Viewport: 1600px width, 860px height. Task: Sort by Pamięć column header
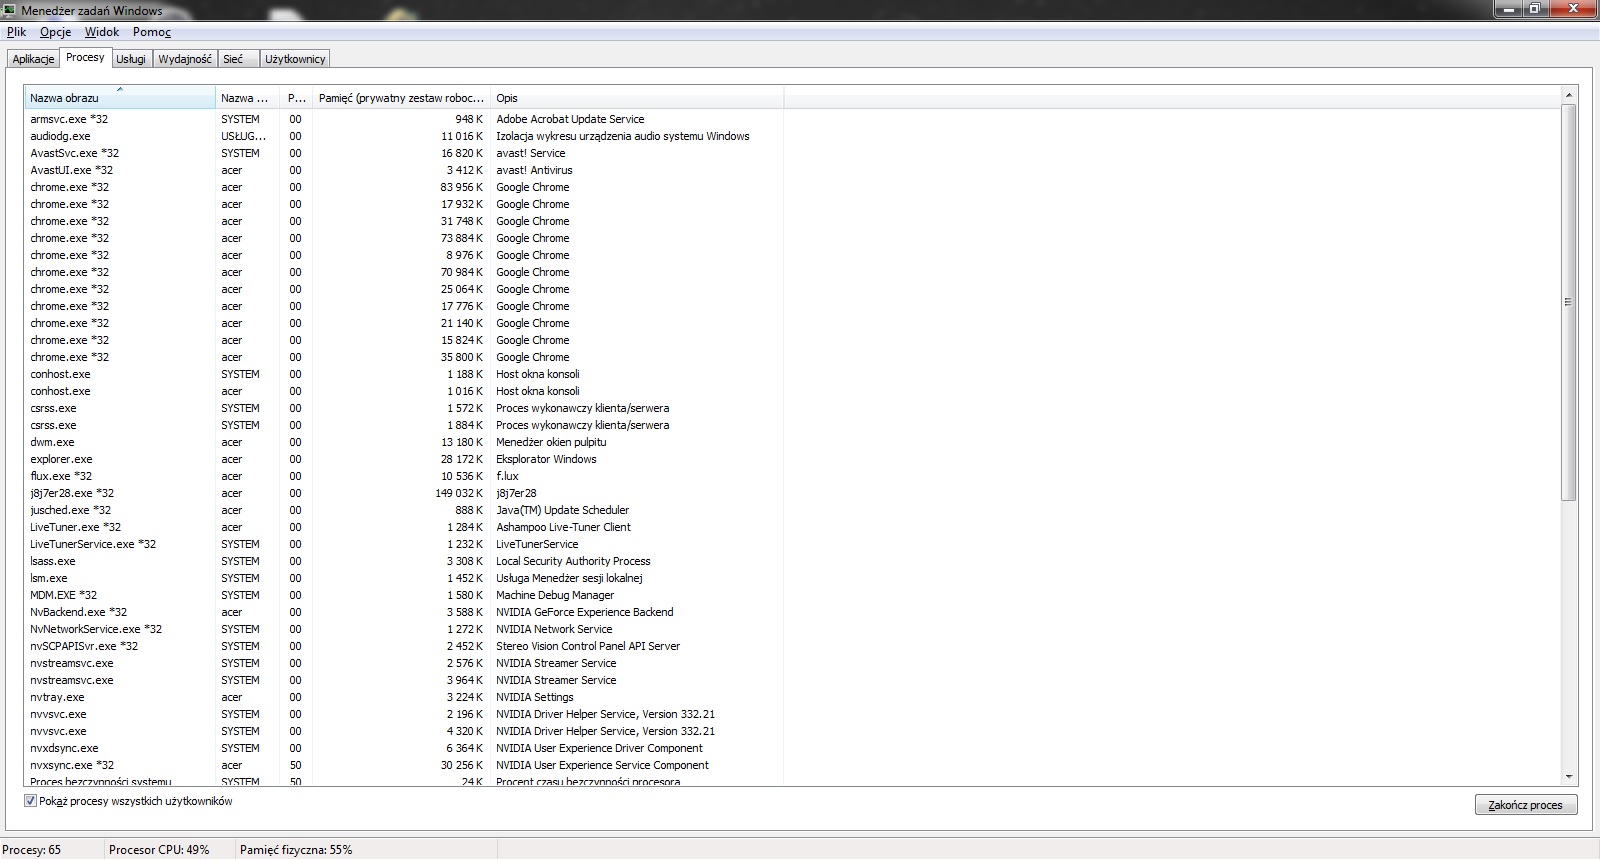[x=400, y=98]
